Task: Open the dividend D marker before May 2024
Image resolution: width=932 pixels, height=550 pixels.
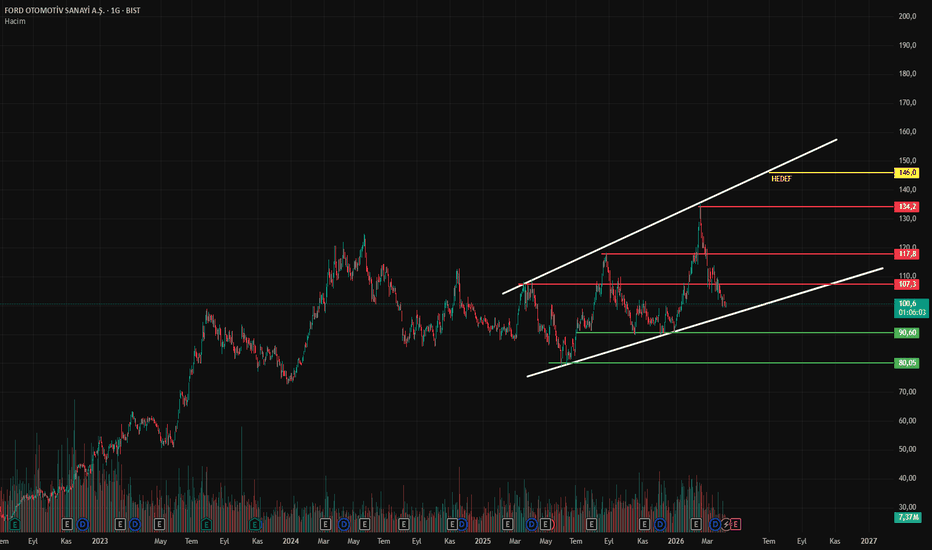Action: point(344,524)
